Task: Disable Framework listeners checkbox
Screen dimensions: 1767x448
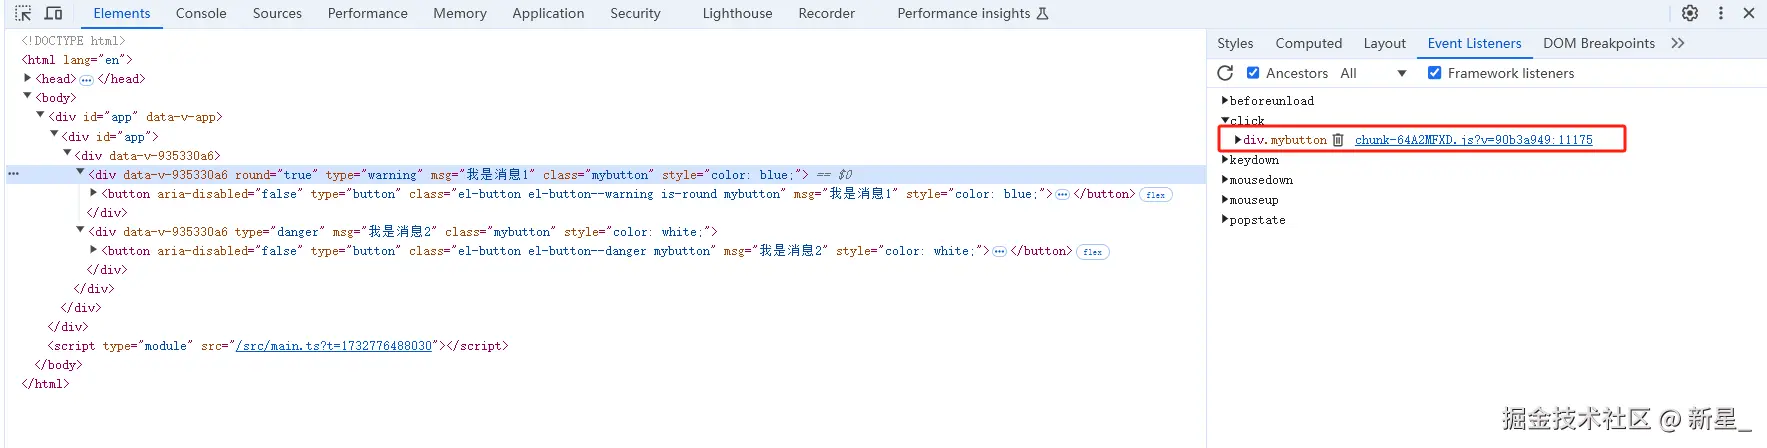Action: pos(1435,73)
